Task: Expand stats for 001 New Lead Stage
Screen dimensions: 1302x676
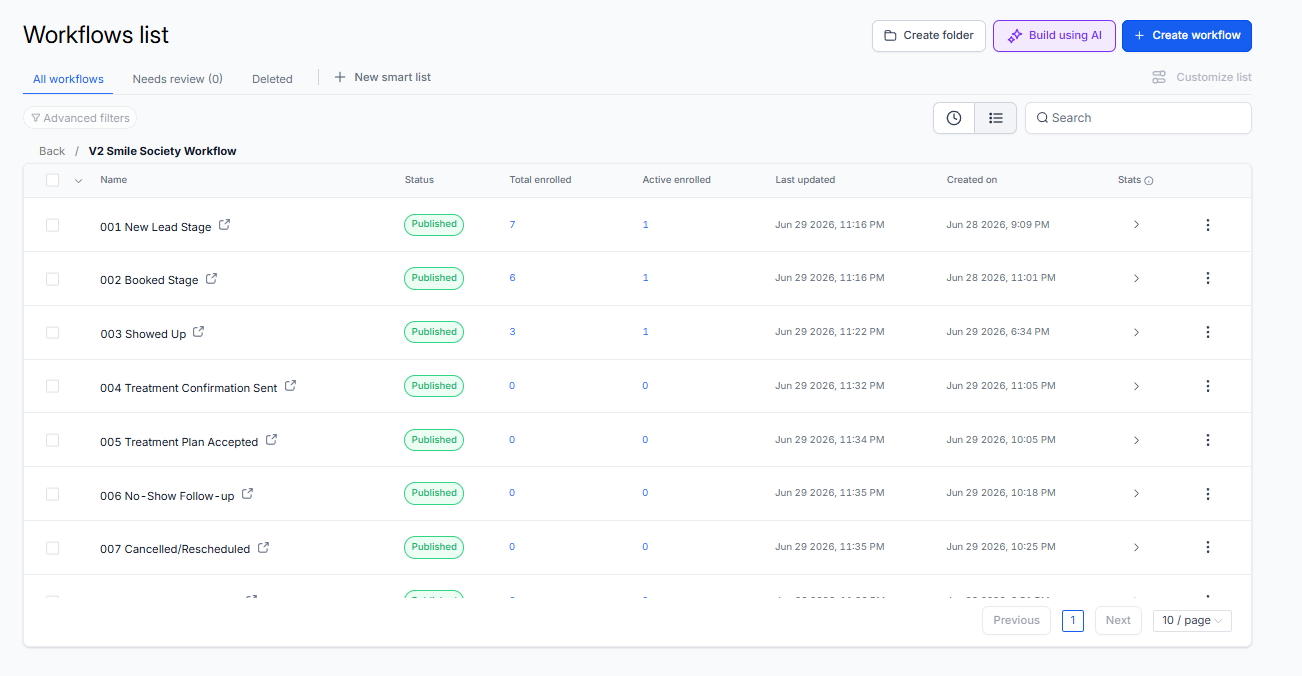Action: pyautogui.click(x=1136, y=225)
